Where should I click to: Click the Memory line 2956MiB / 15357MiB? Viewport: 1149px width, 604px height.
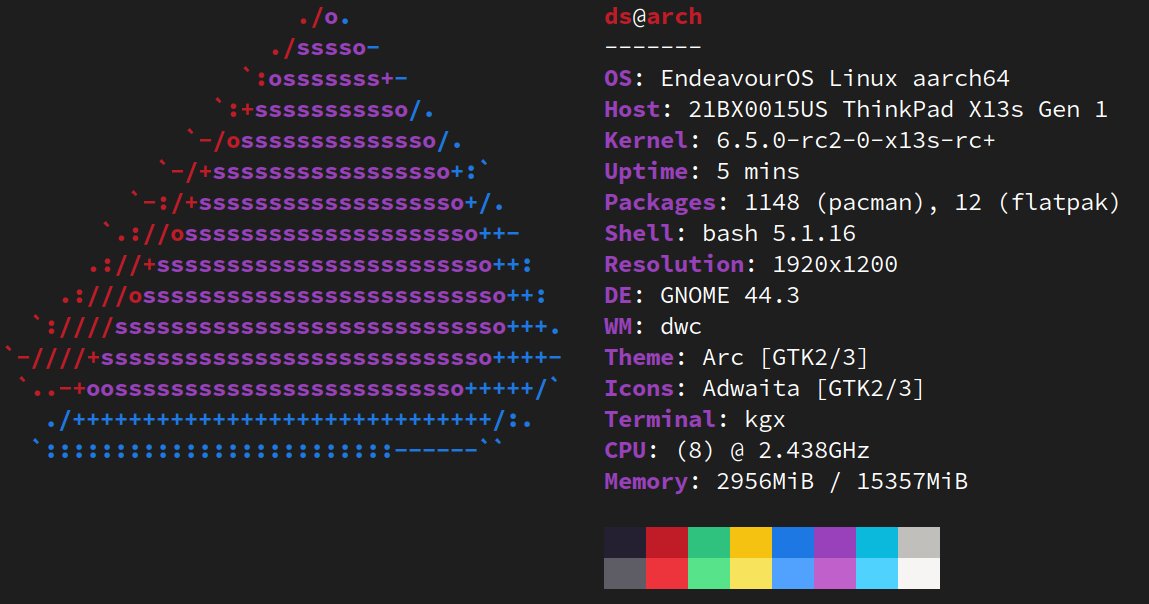(786, 482)
